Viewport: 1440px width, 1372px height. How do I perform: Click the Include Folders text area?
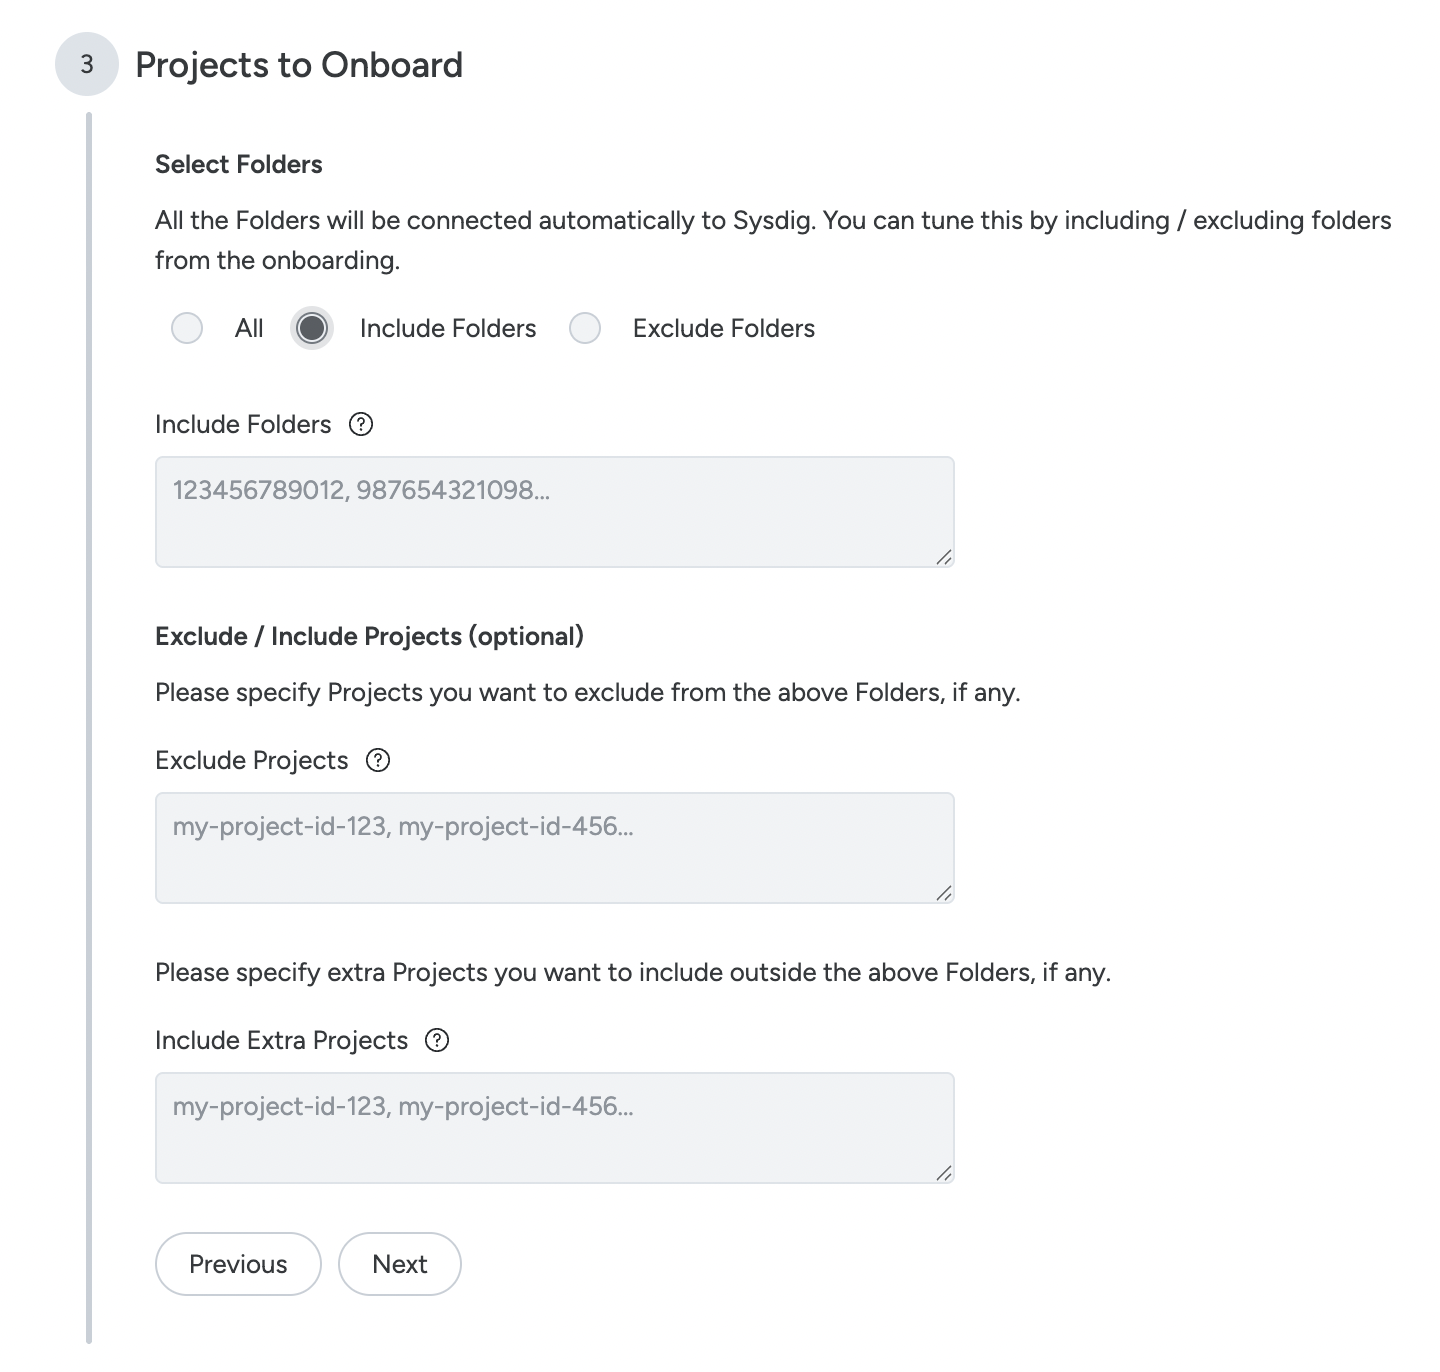pyautogui.click(x=555, y=513)
